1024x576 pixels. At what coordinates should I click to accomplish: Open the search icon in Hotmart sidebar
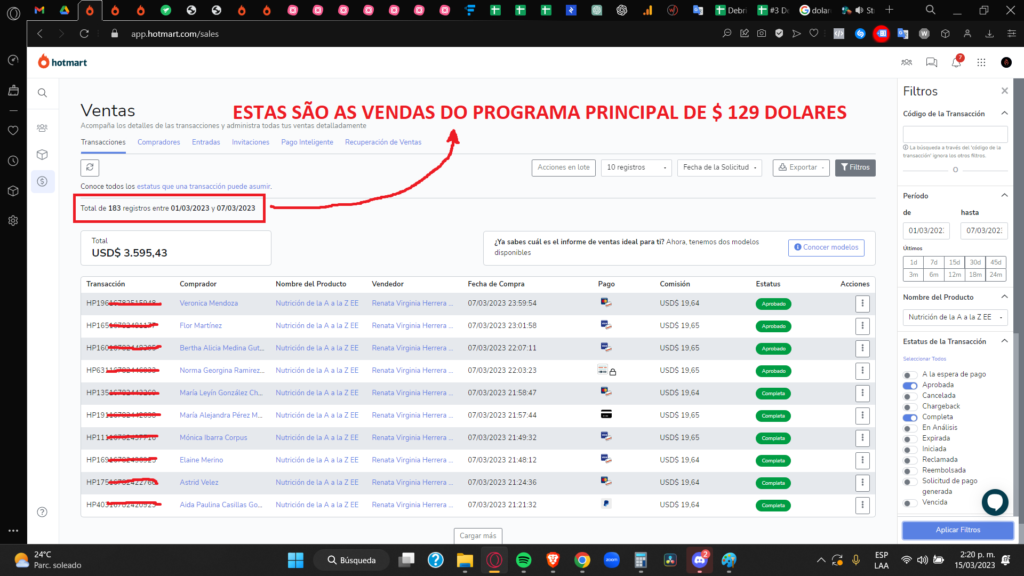click(42, 93)
